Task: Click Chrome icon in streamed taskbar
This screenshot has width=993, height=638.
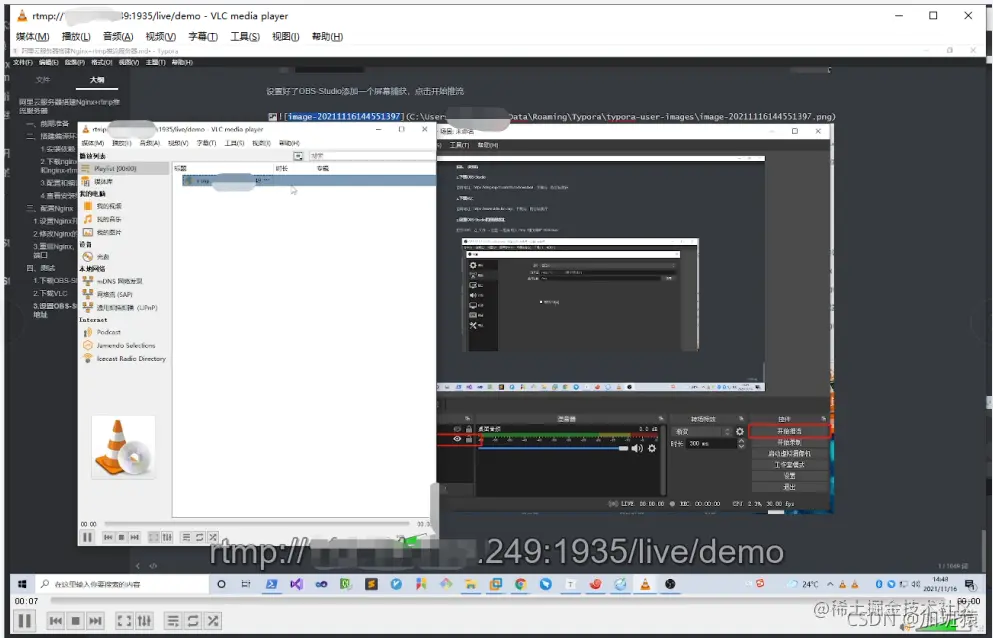Action: pos(521,584)
